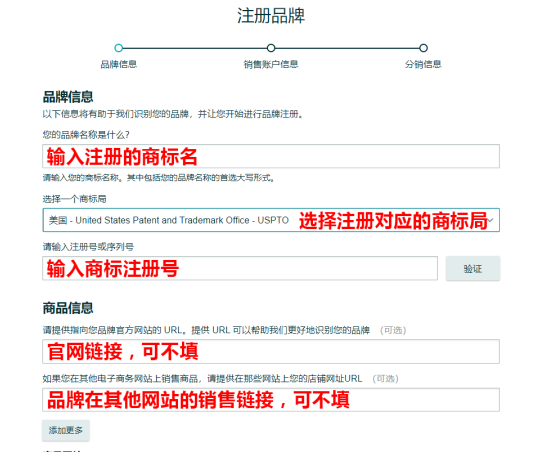The image size is (546, 452).
Task: Select the 品牌信息 step circle
Action: tap(119, 48)
